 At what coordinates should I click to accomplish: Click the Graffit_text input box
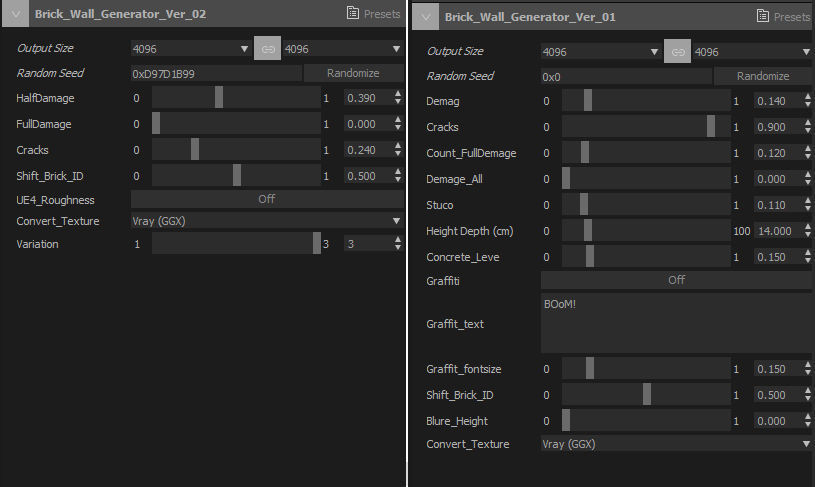click(676, 323)
